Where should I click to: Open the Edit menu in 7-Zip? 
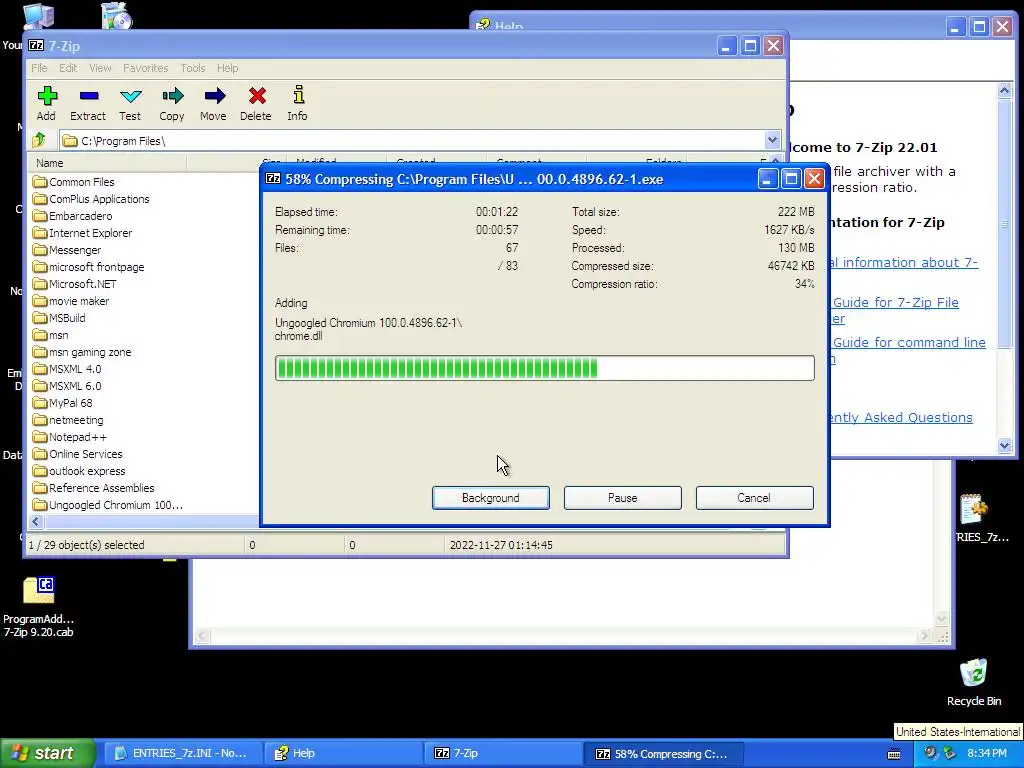[68, 68]
